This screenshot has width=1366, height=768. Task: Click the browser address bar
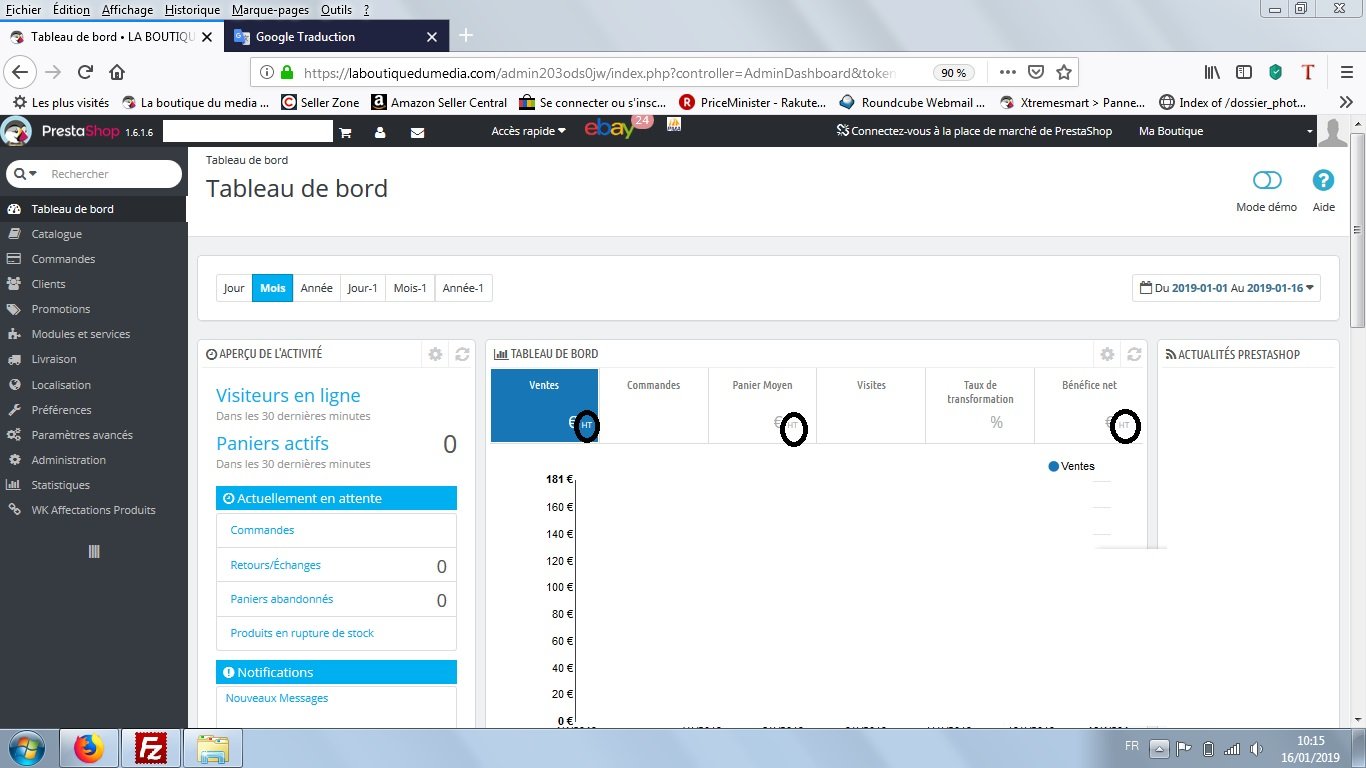600,73
